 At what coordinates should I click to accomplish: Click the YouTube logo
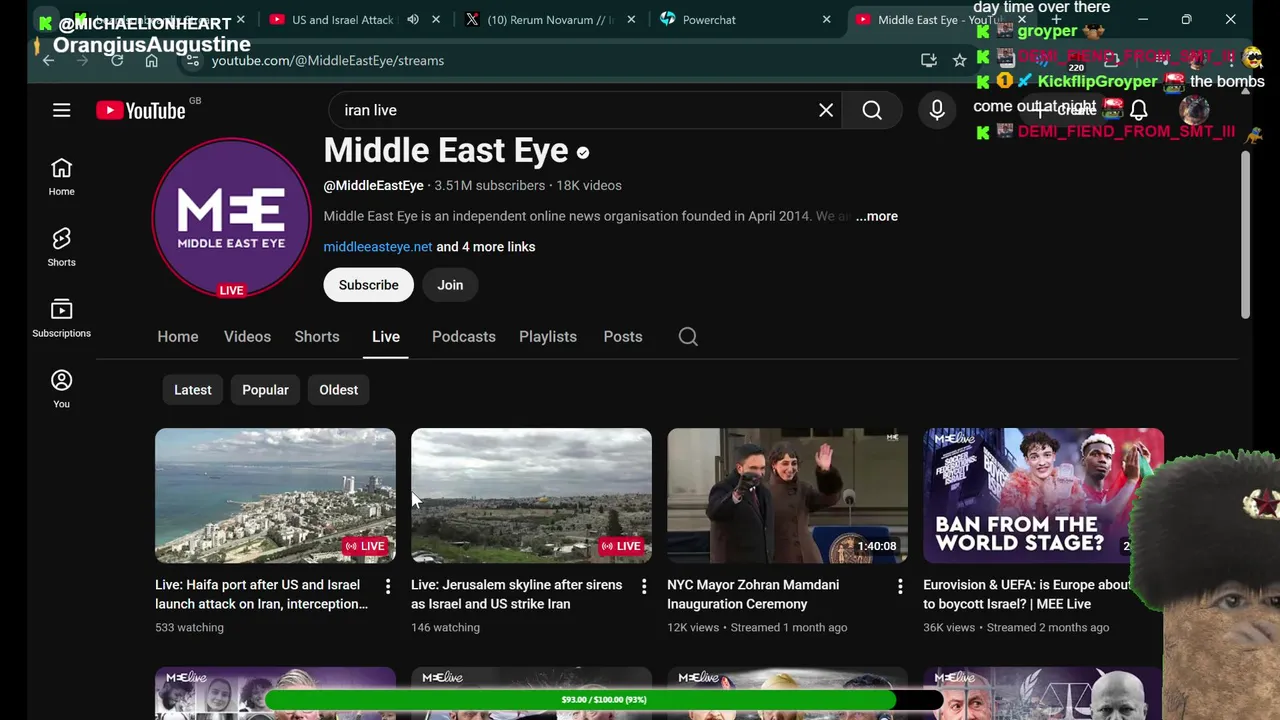[x=141, y=110]
